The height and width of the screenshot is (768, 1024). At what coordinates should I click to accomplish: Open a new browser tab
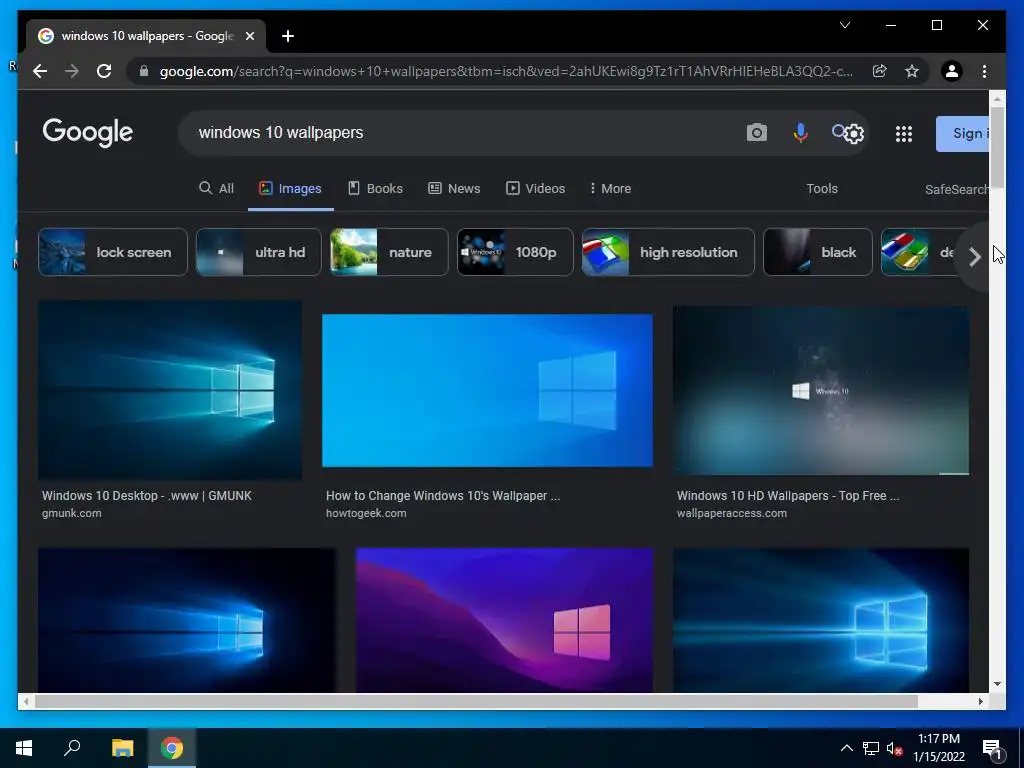288,37
